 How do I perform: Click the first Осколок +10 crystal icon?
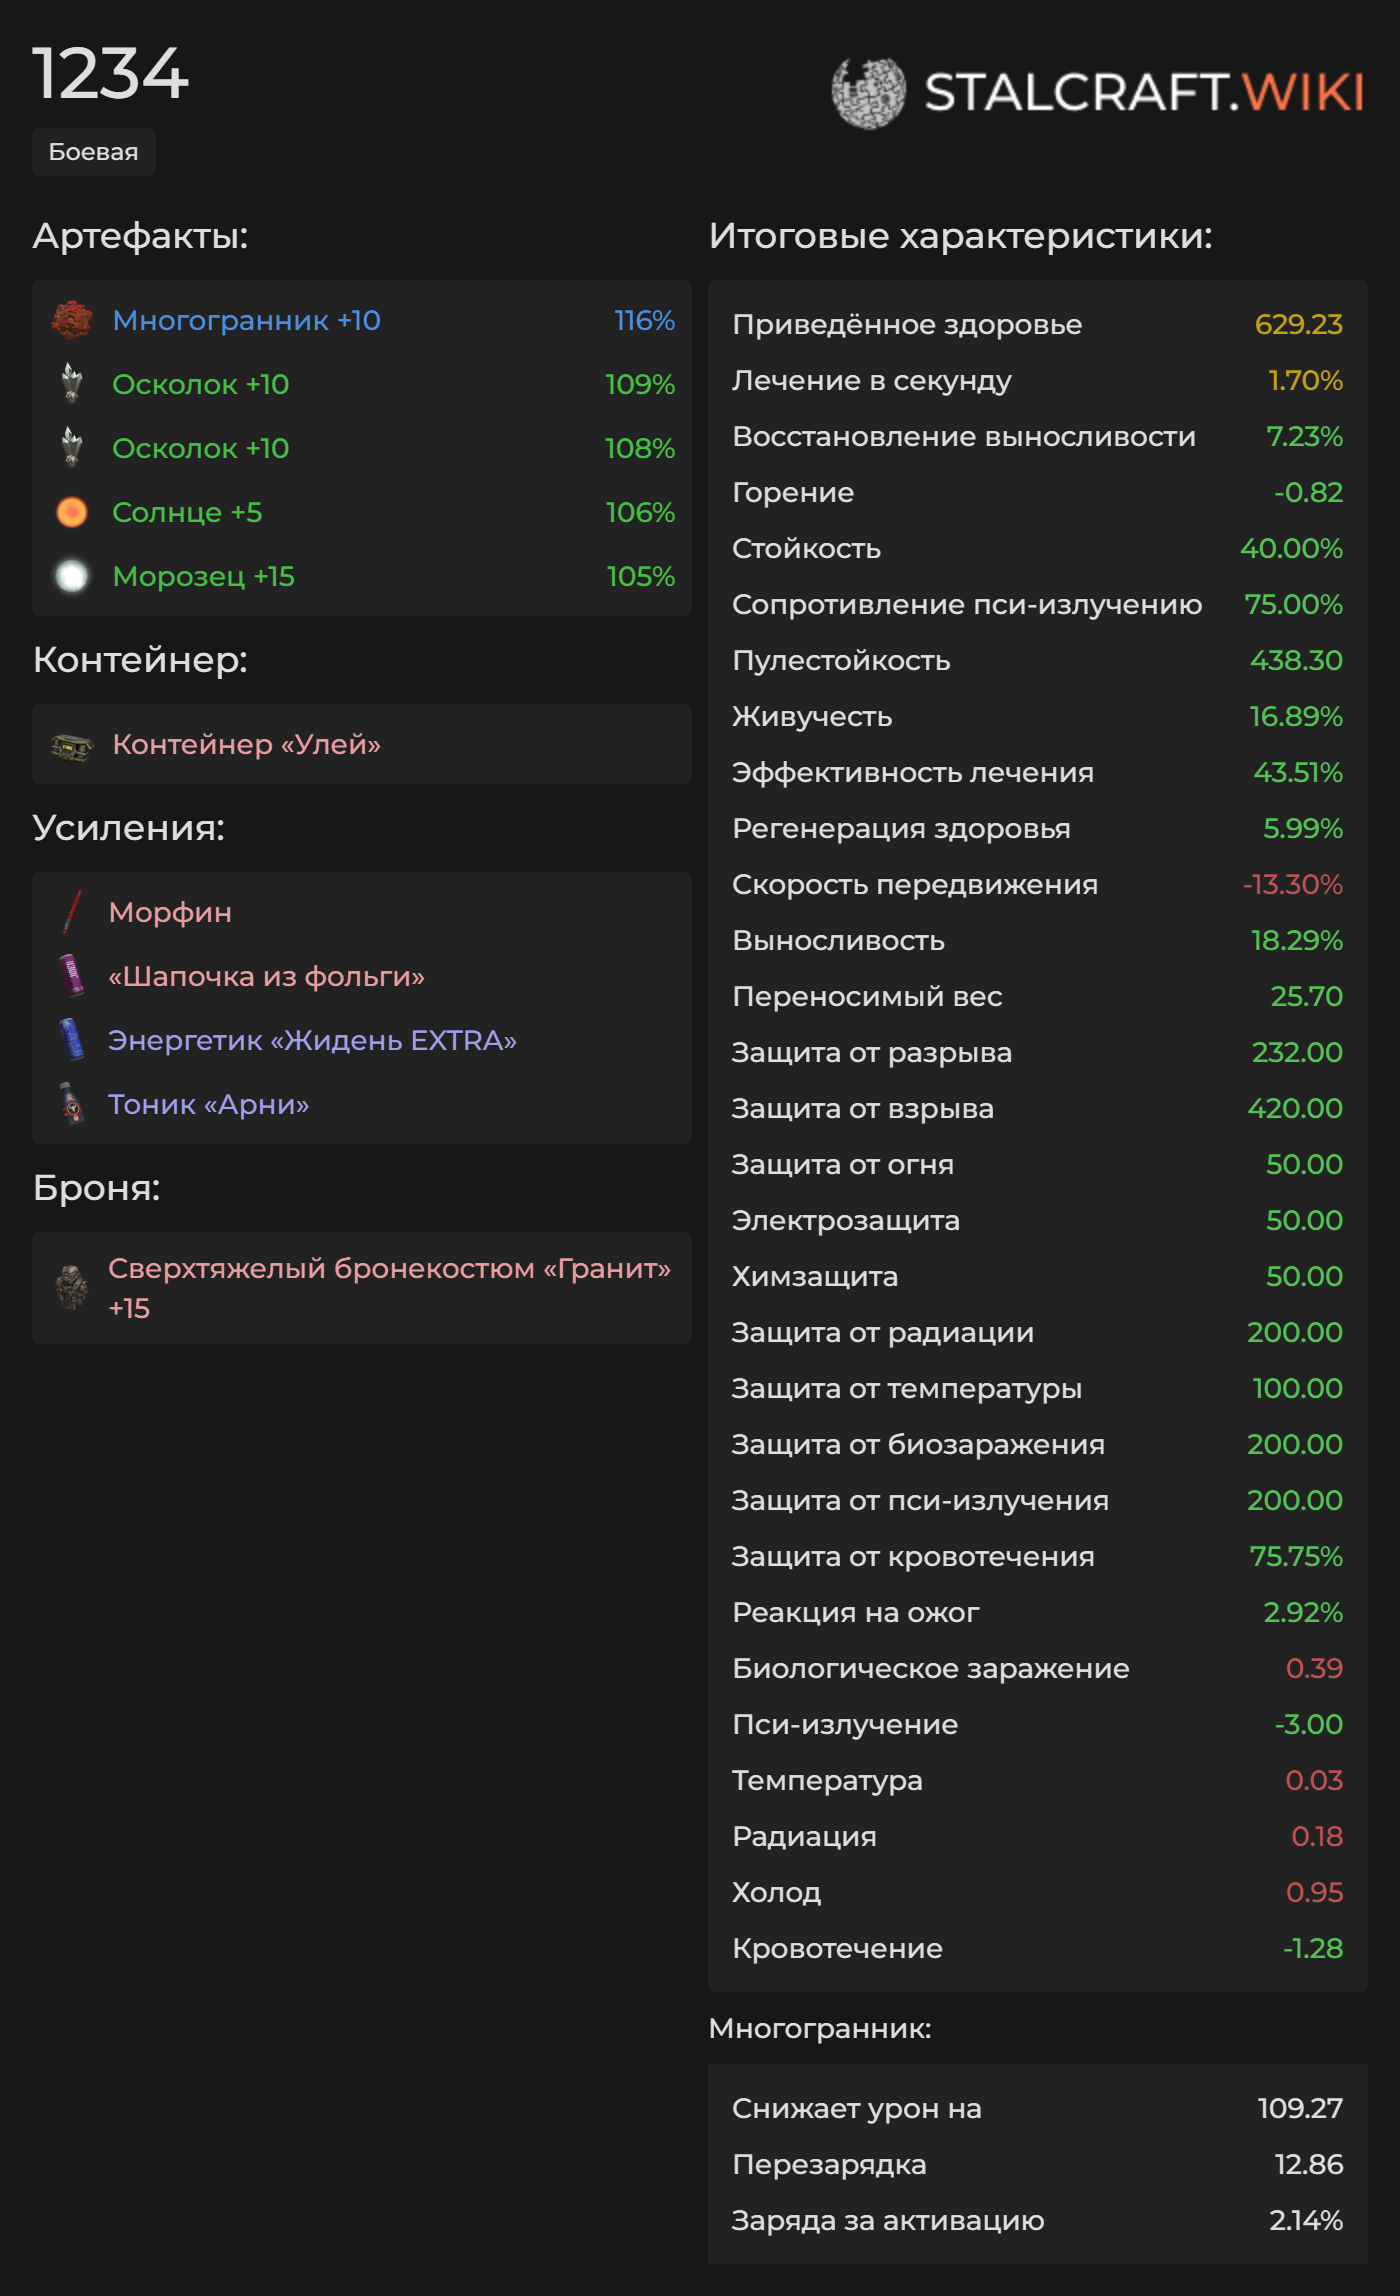tap(72, 384)
